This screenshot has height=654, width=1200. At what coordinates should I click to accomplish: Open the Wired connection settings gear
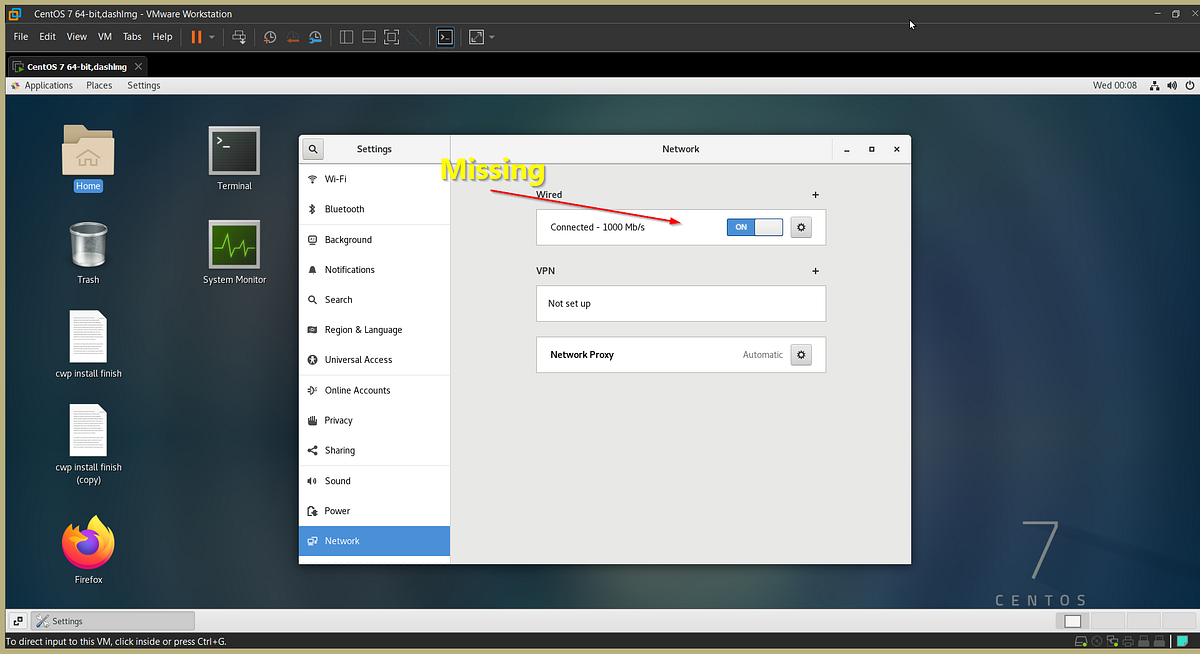click(800, 227)
